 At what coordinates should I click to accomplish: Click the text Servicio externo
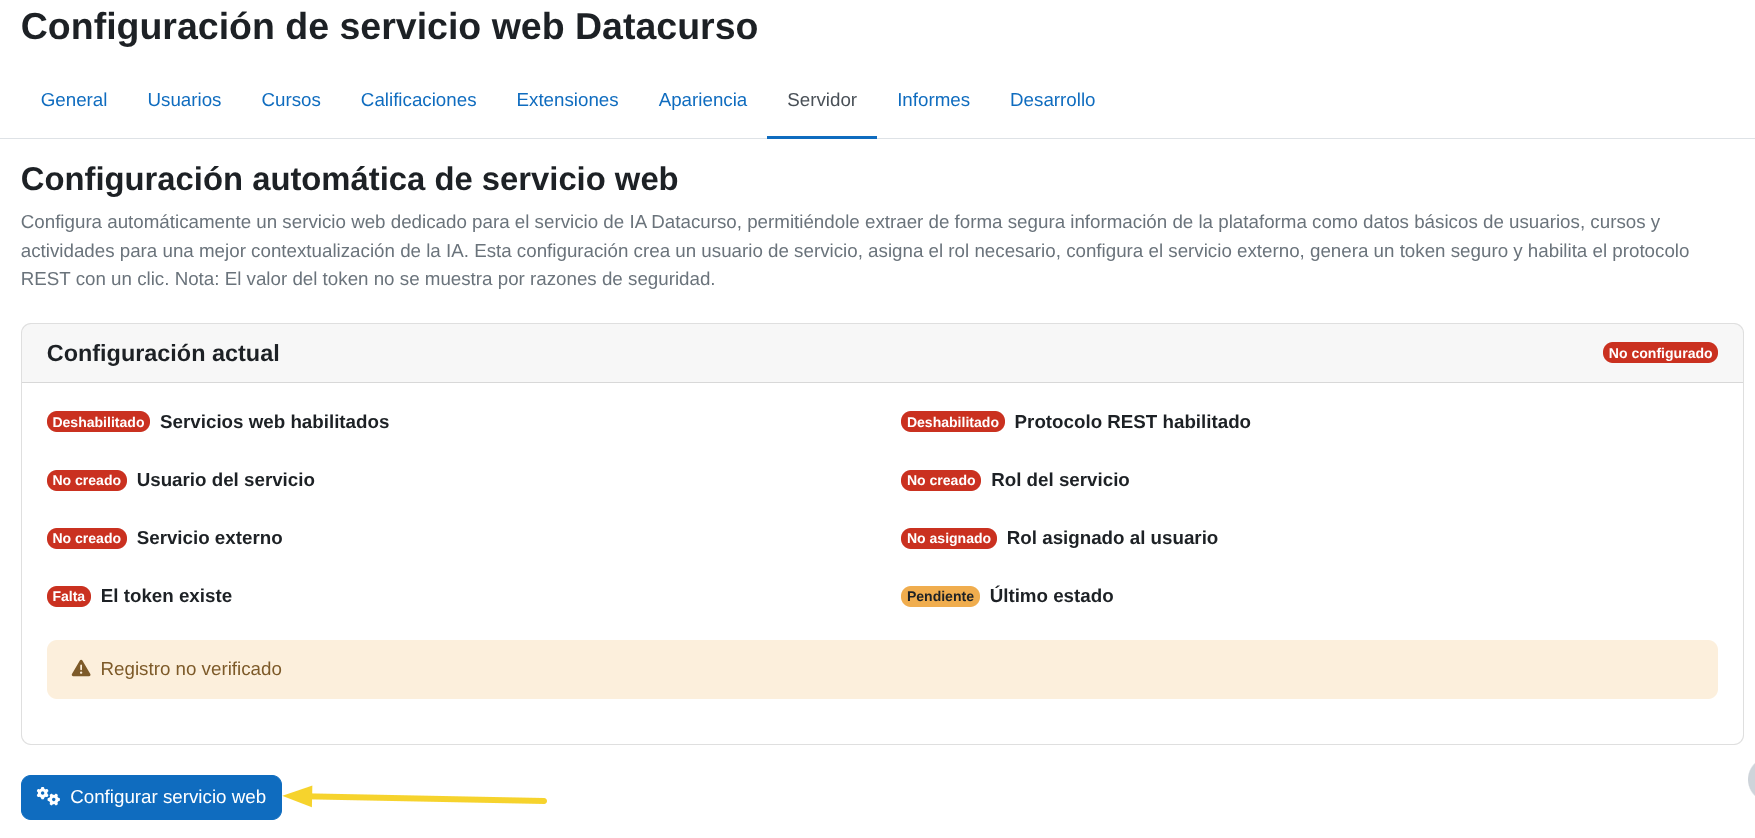[209, 538]
